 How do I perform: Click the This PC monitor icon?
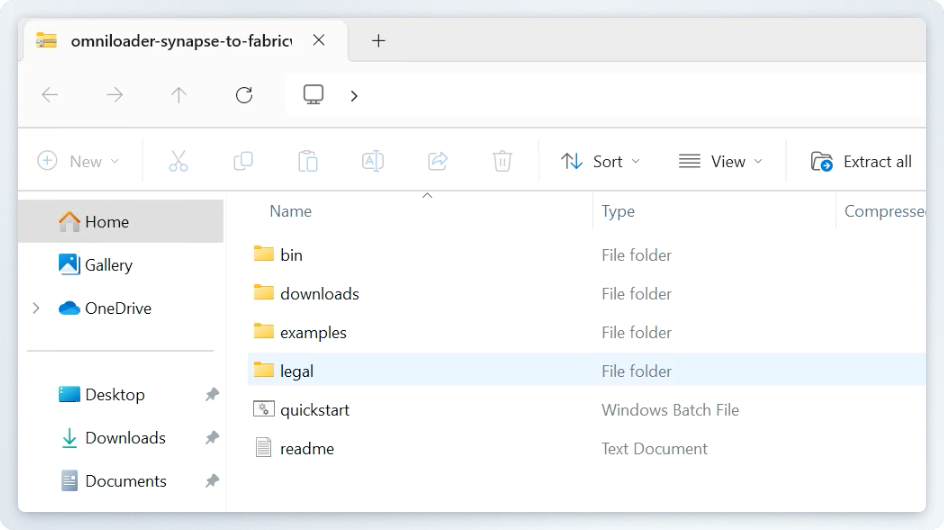click(314, 95)
